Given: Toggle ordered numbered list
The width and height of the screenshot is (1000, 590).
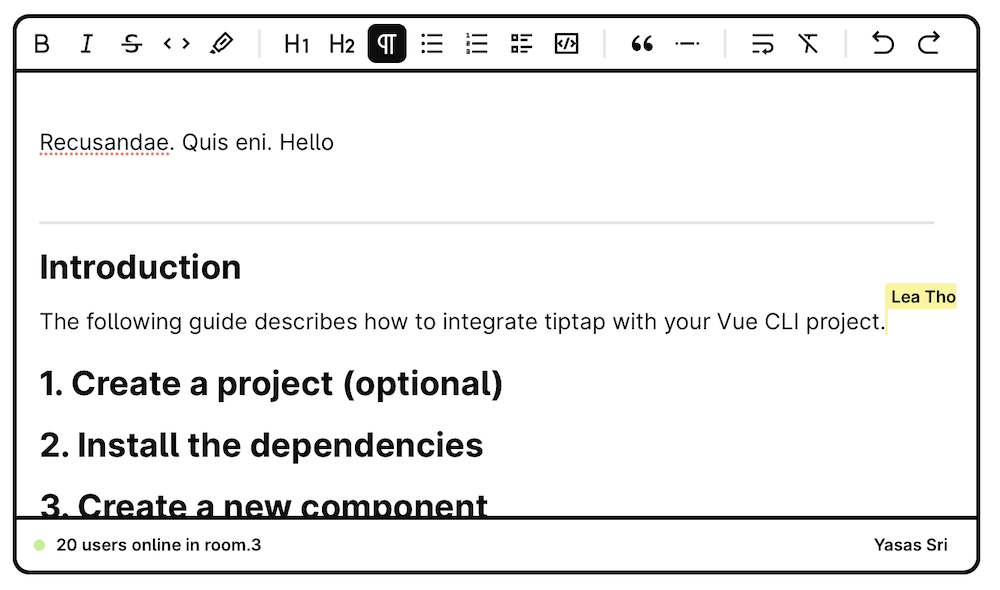Looking at the screenshot, I should point(477,44).
